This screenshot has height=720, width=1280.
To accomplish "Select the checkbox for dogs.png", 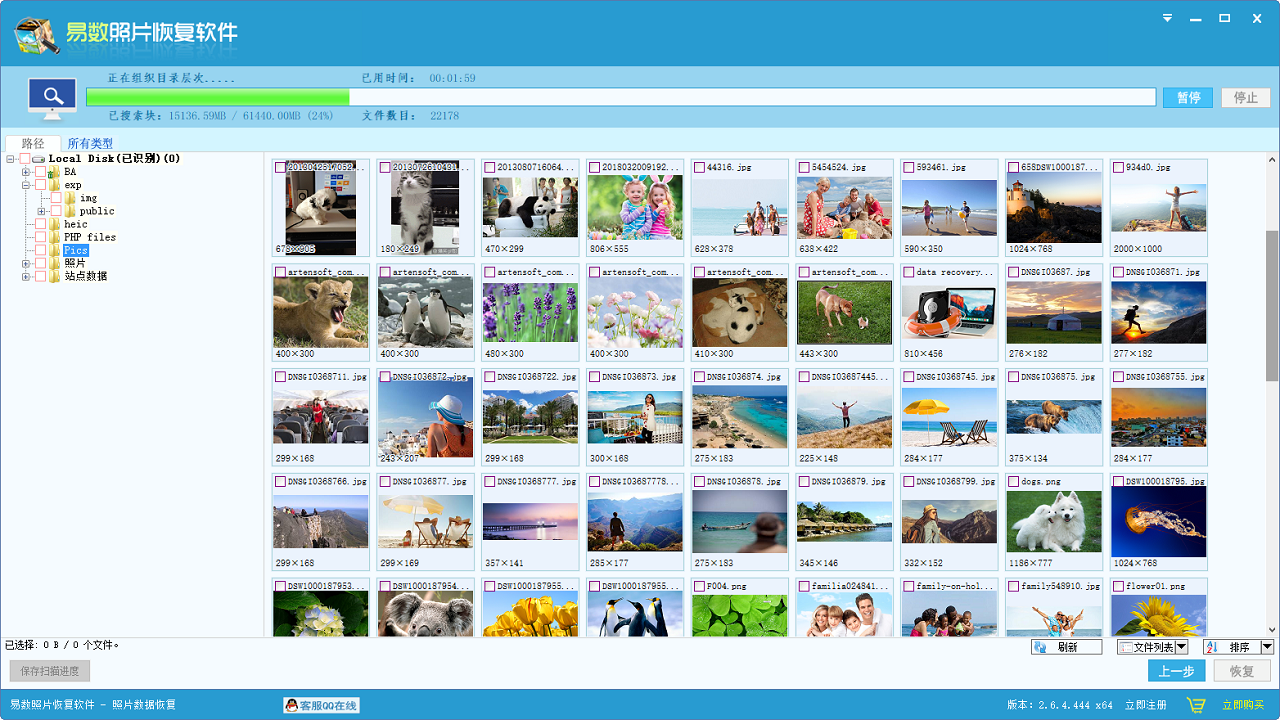I will pyautogui.click(x=1014, y=482).
